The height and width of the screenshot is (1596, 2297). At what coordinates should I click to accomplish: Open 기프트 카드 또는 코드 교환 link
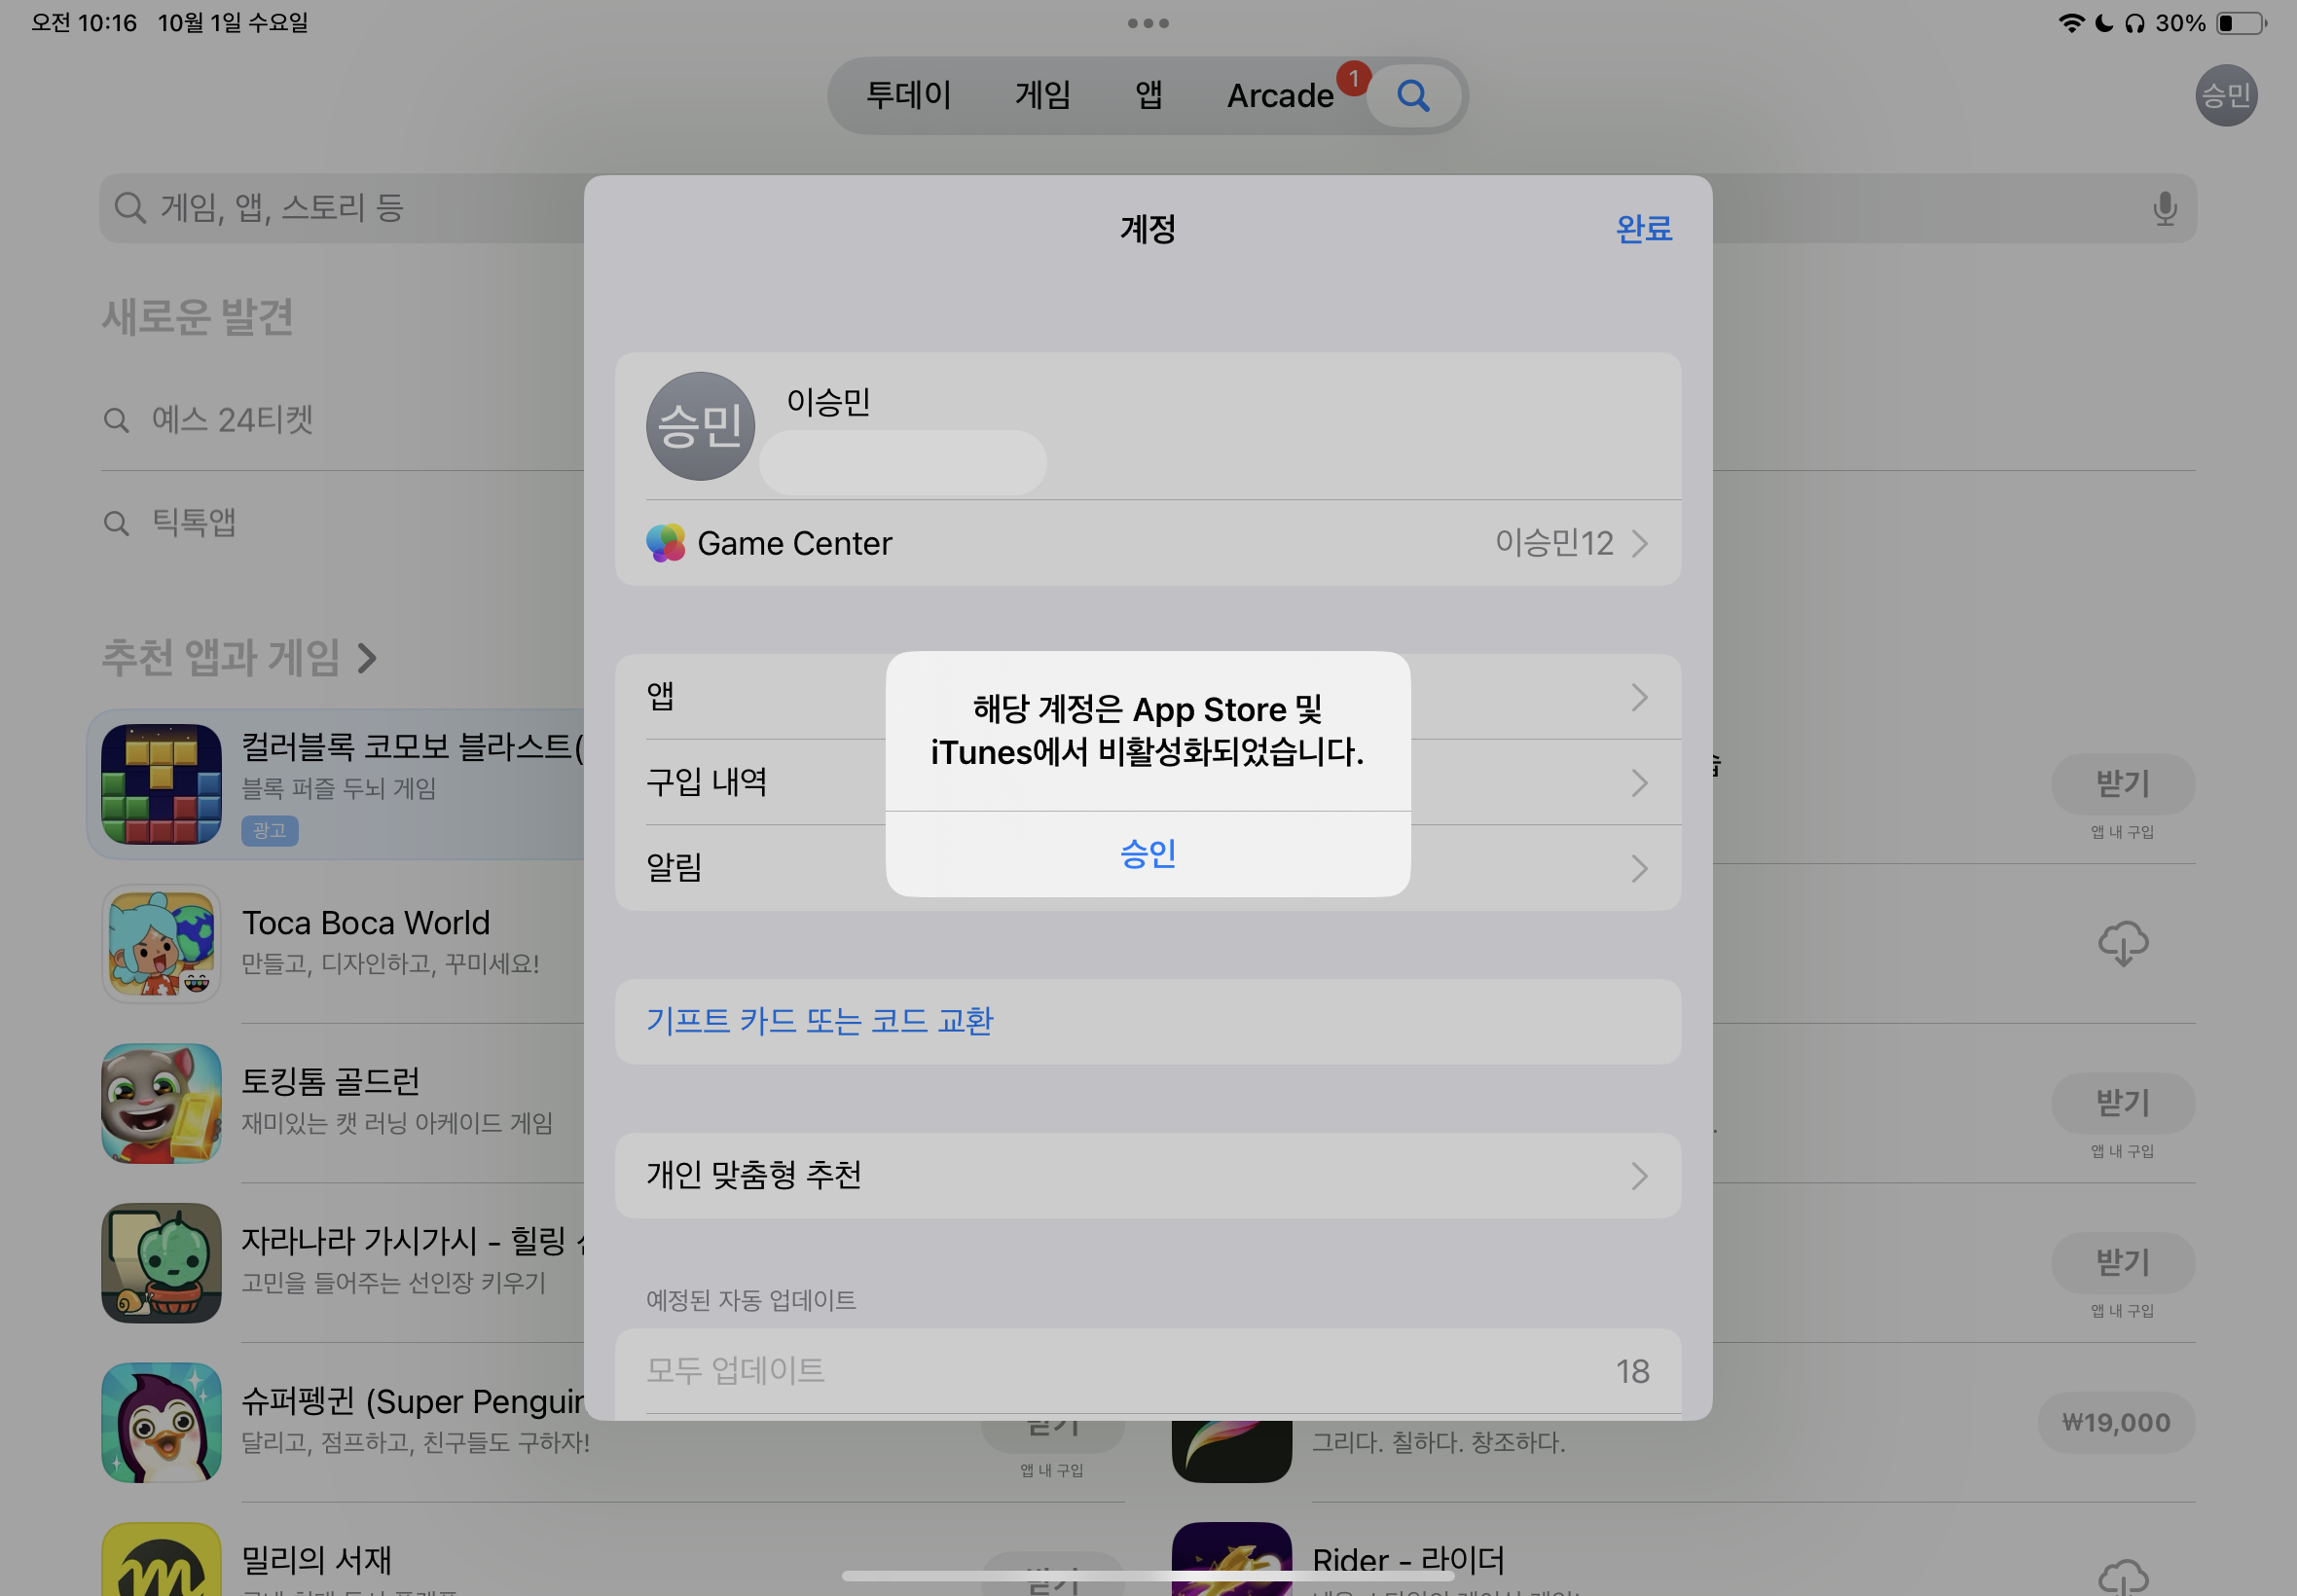(819, 1021)
